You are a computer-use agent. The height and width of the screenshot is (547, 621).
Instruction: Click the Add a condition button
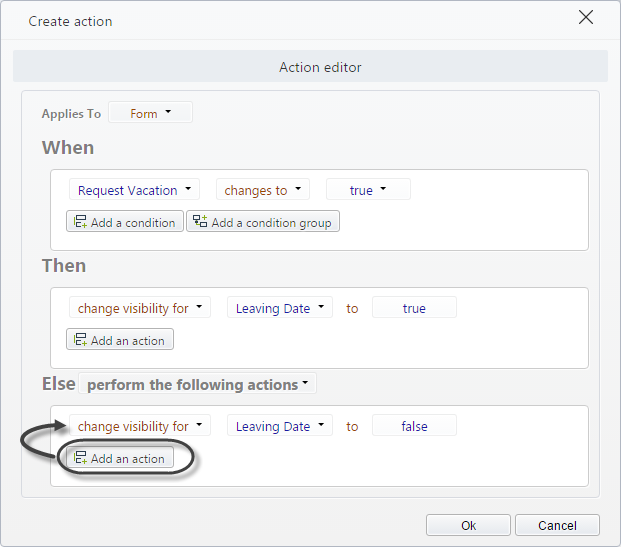point(125,221)
